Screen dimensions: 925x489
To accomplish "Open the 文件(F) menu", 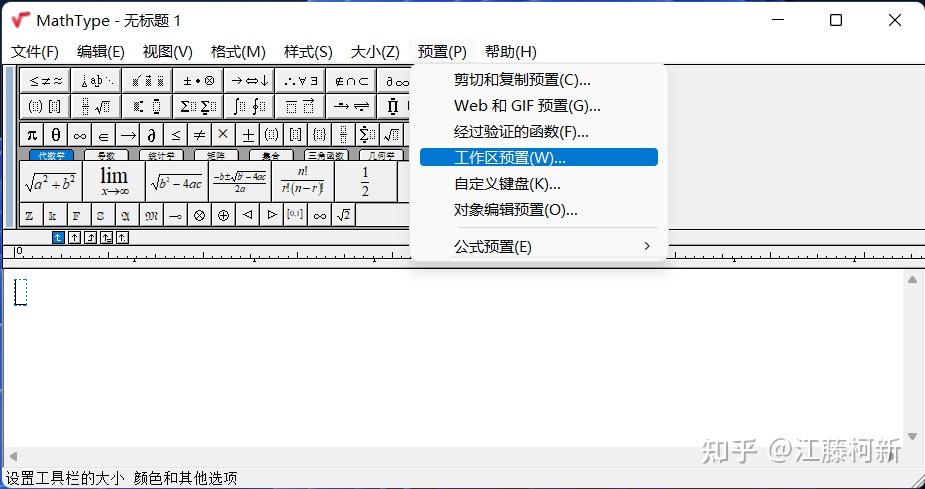I will [35, 51].
